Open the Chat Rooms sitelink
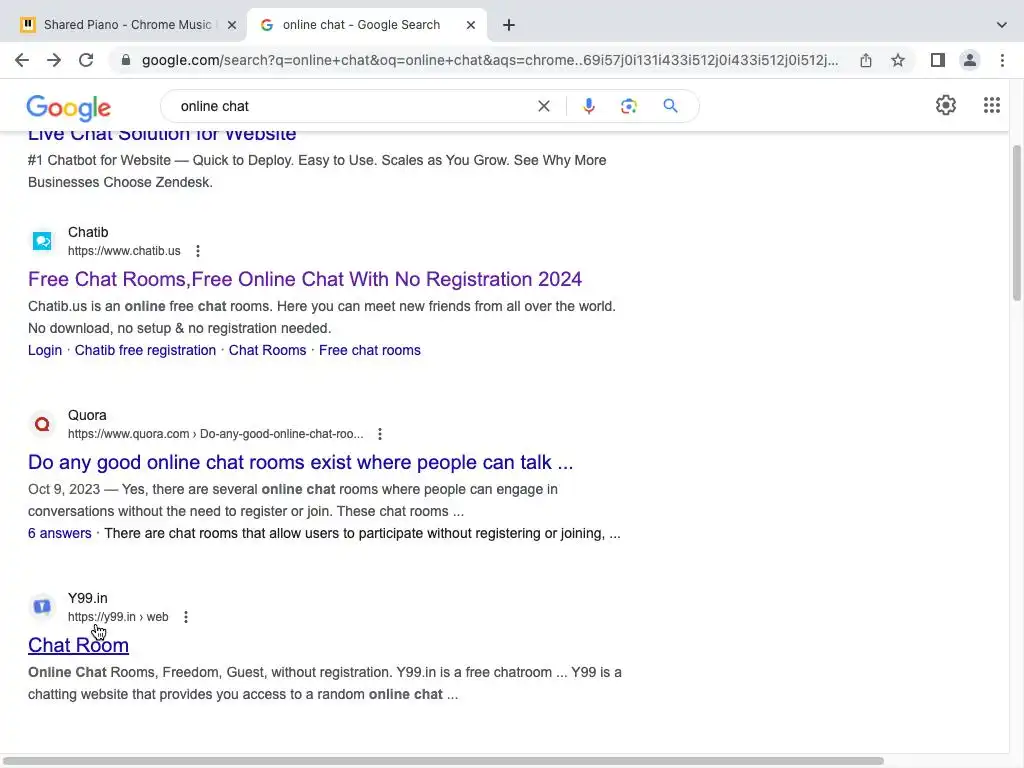 pyautogui.click(x=267, y=350)
